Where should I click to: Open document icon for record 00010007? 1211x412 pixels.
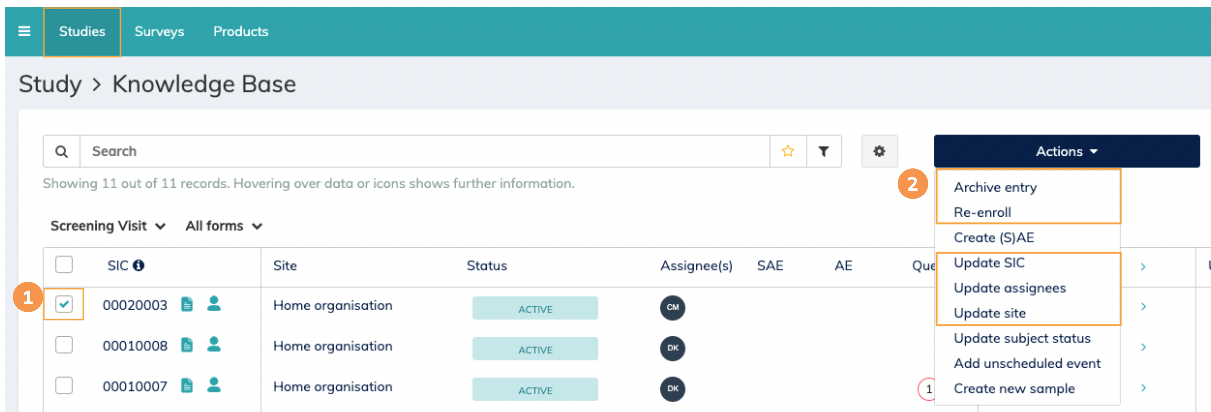point(187,385)
